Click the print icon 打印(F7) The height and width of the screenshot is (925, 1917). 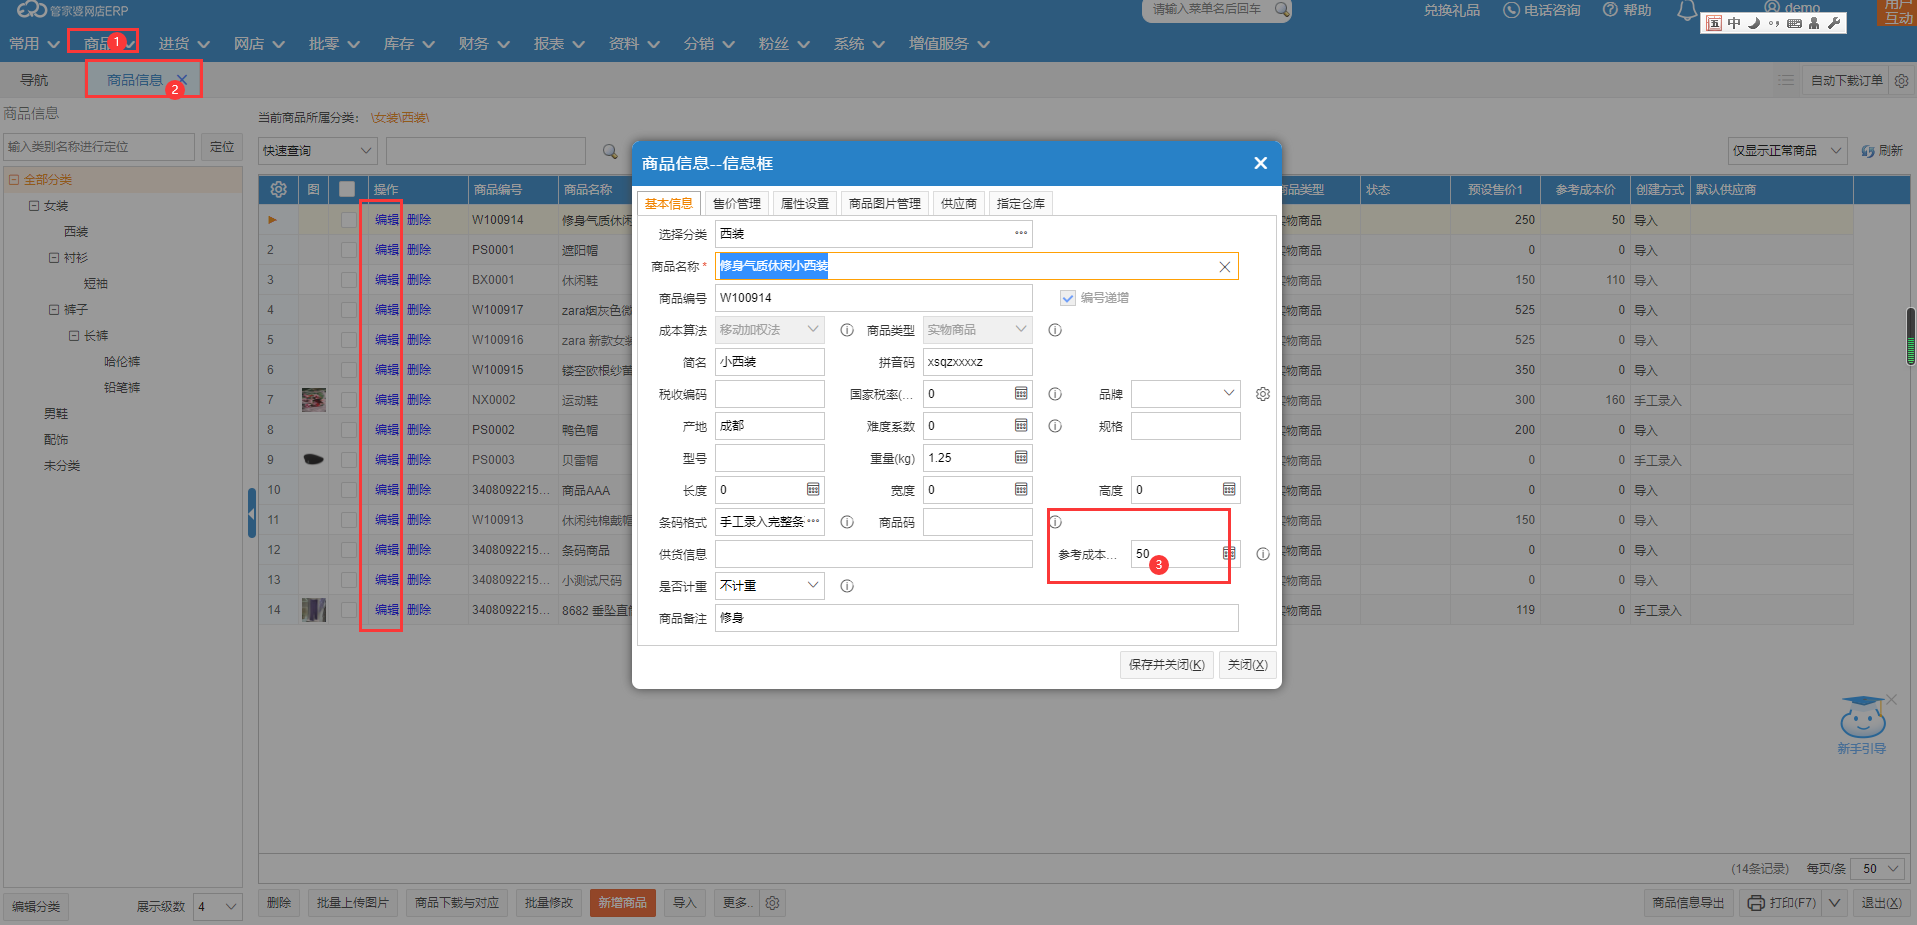[1756, 903]
